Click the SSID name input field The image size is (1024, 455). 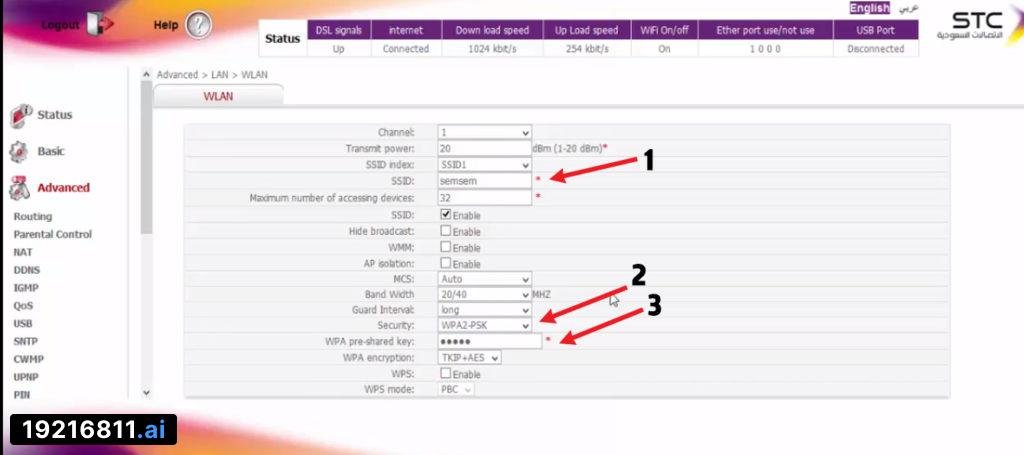coord(485,181)
